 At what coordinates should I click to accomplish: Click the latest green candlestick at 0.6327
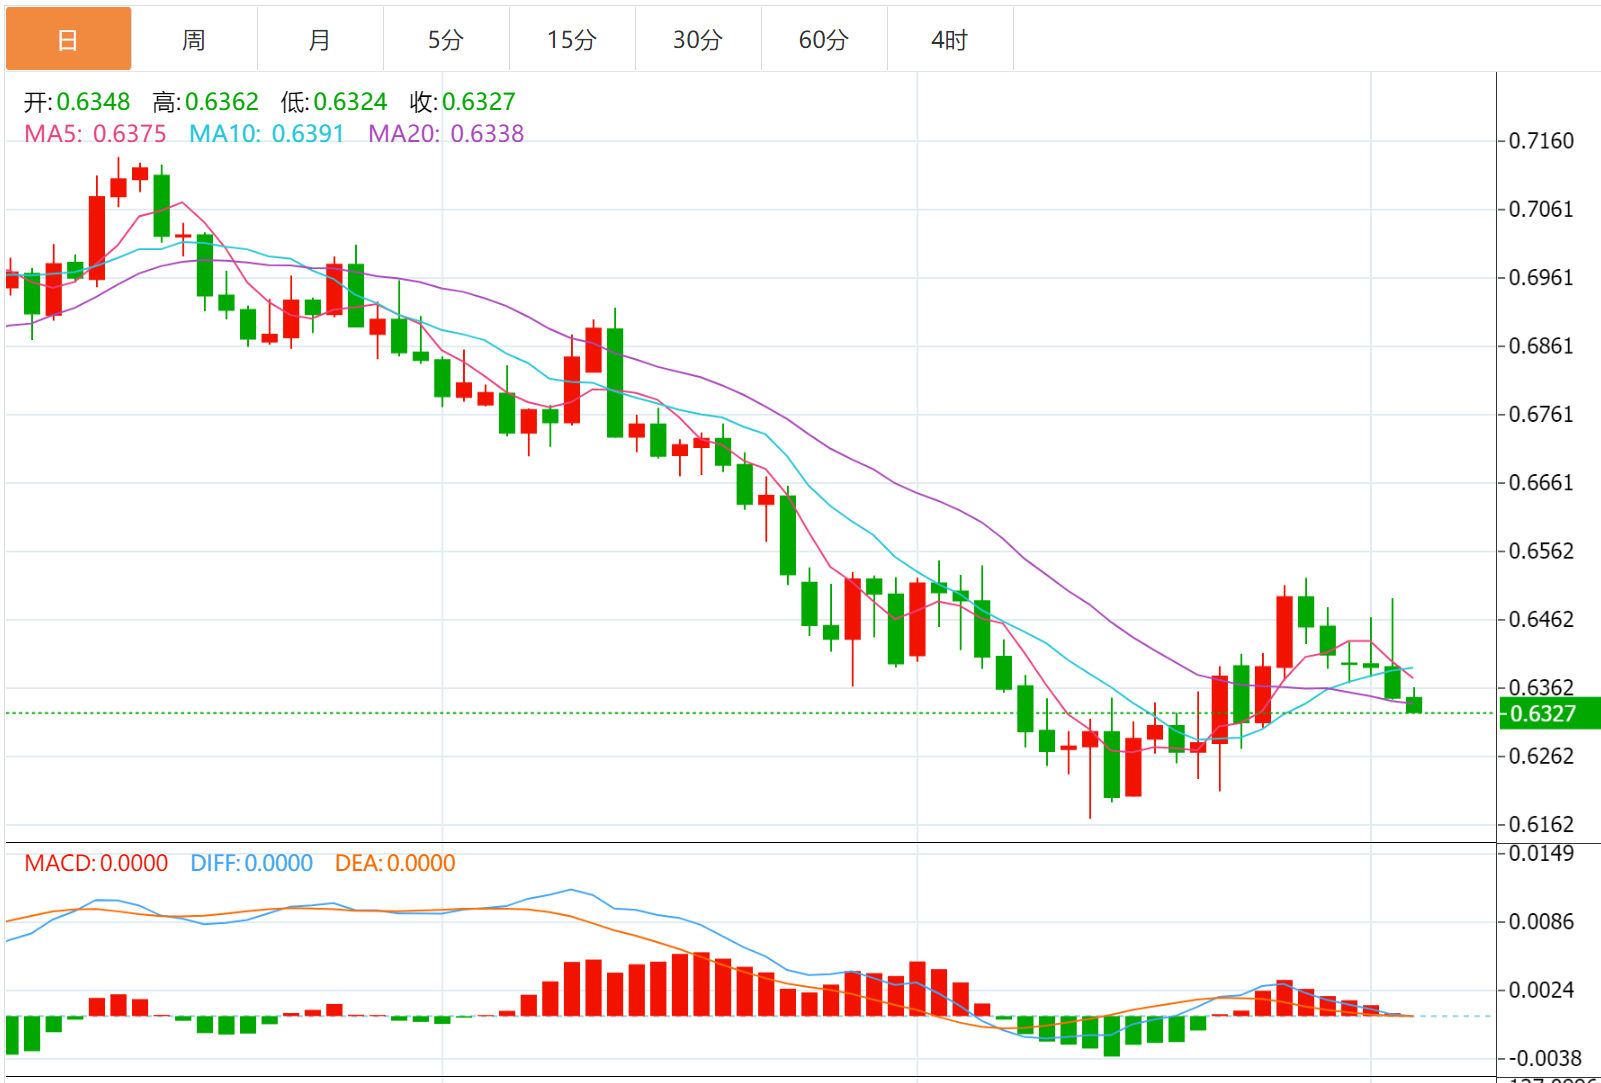point(1414,704)
